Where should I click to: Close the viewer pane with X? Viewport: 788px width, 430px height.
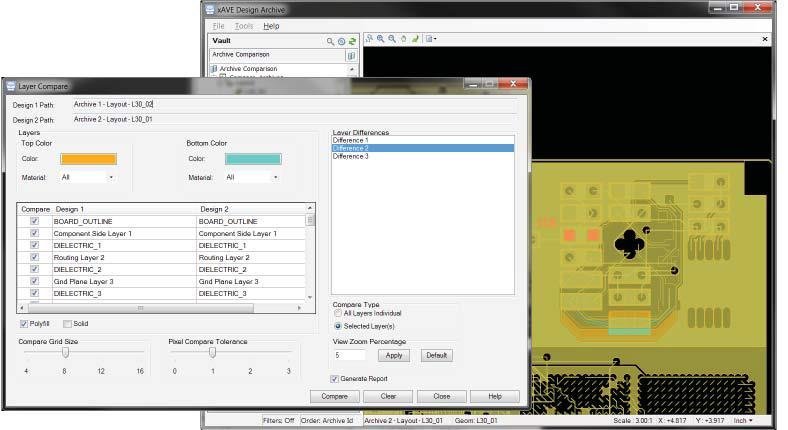pos(765,39)
